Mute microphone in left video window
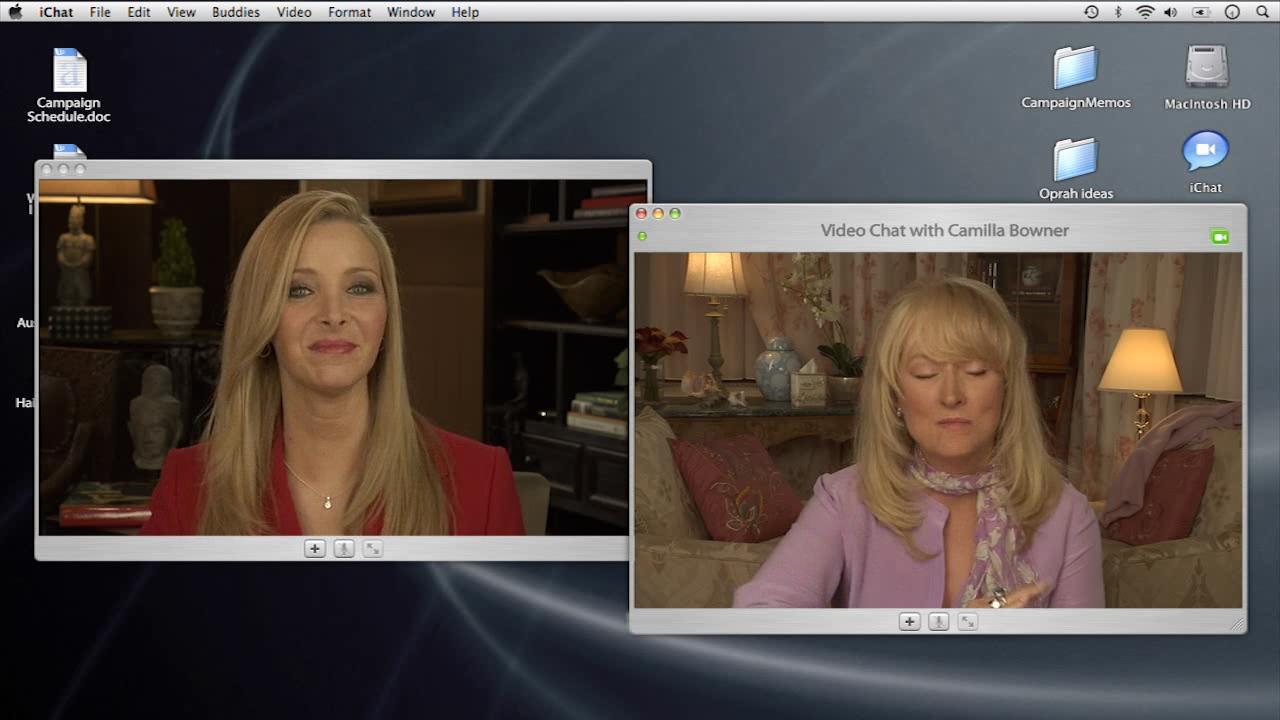Screen dimensions: 1280x720 pyautogui.click(x=344, y=548)
